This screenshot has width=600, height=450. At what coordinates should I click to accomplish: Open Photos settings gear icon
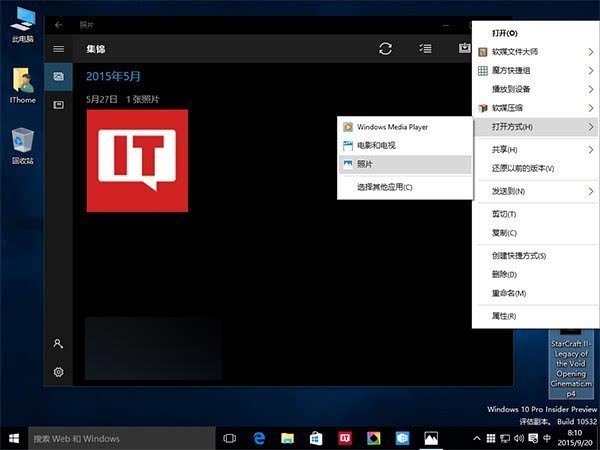59,372
